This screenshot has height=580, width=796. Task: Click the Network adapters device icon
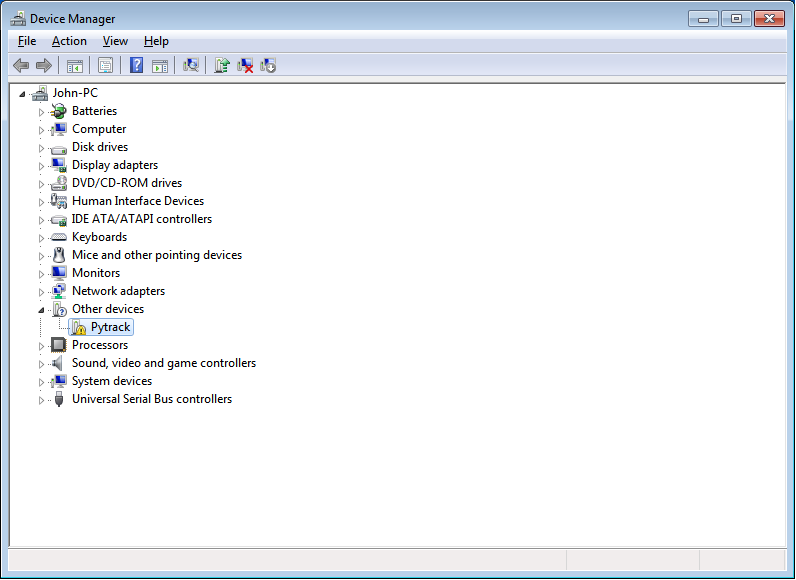tap(59, 291)
